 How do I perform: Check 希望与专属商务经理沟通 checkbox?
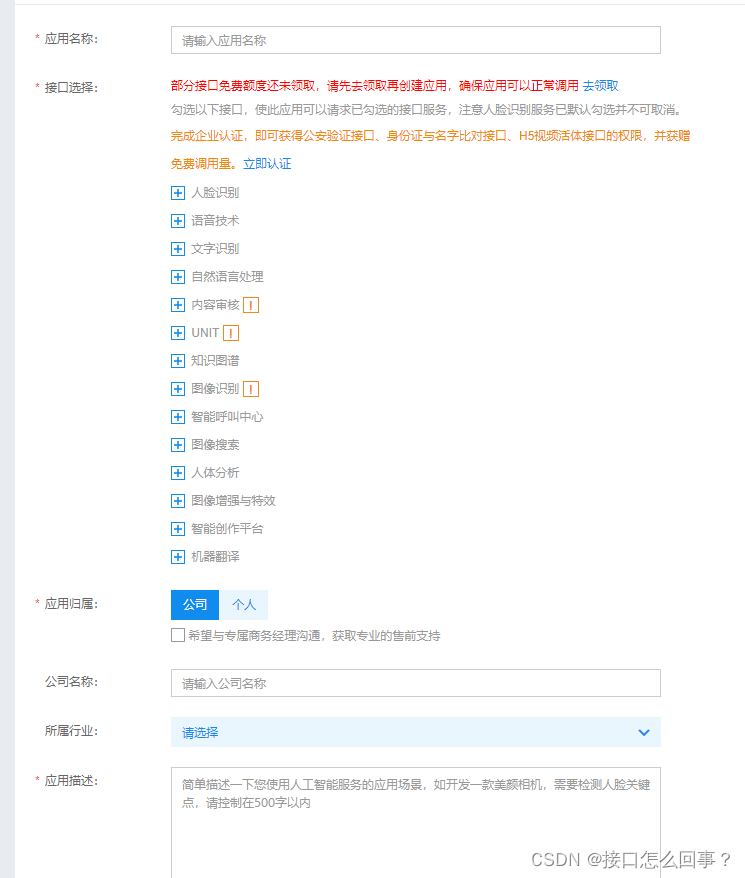[x=178, y=635]
